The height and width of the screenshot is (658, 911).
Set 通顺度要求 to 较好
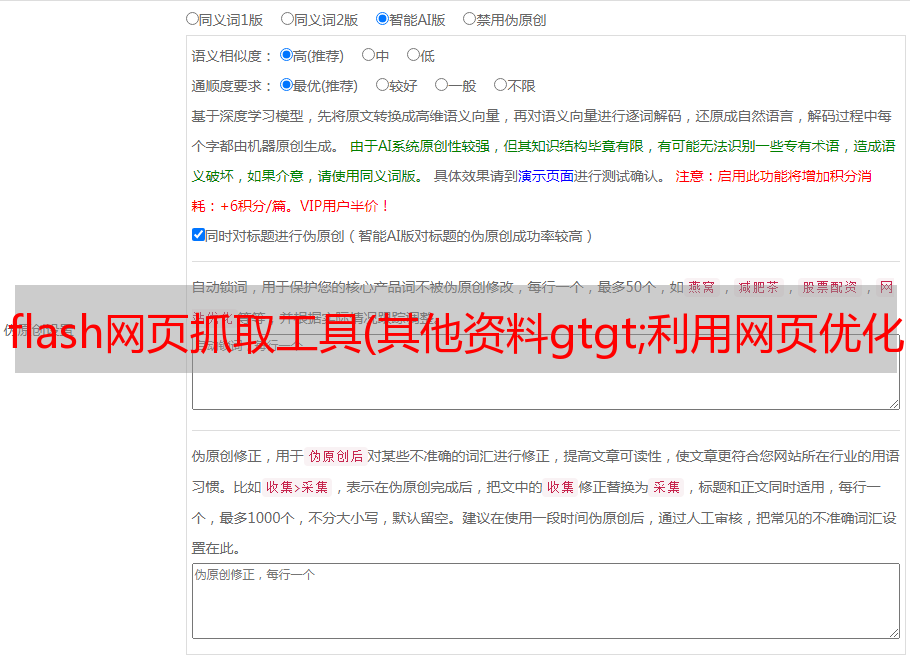point(382,85)
